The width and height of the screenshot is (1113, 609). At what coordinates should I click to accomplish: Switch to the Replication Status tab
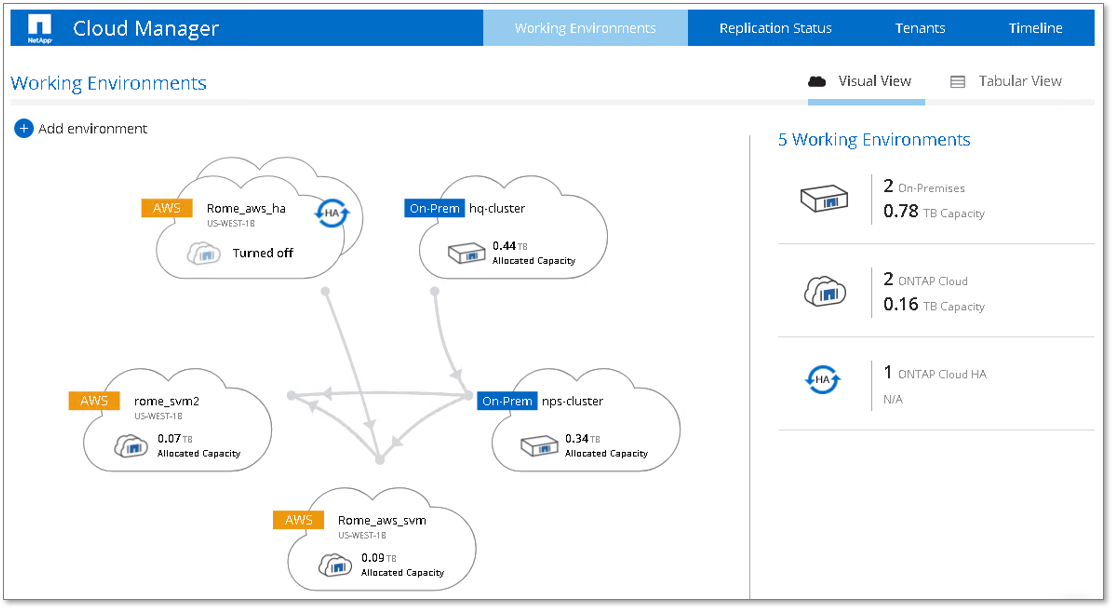(x=775, y=28)
